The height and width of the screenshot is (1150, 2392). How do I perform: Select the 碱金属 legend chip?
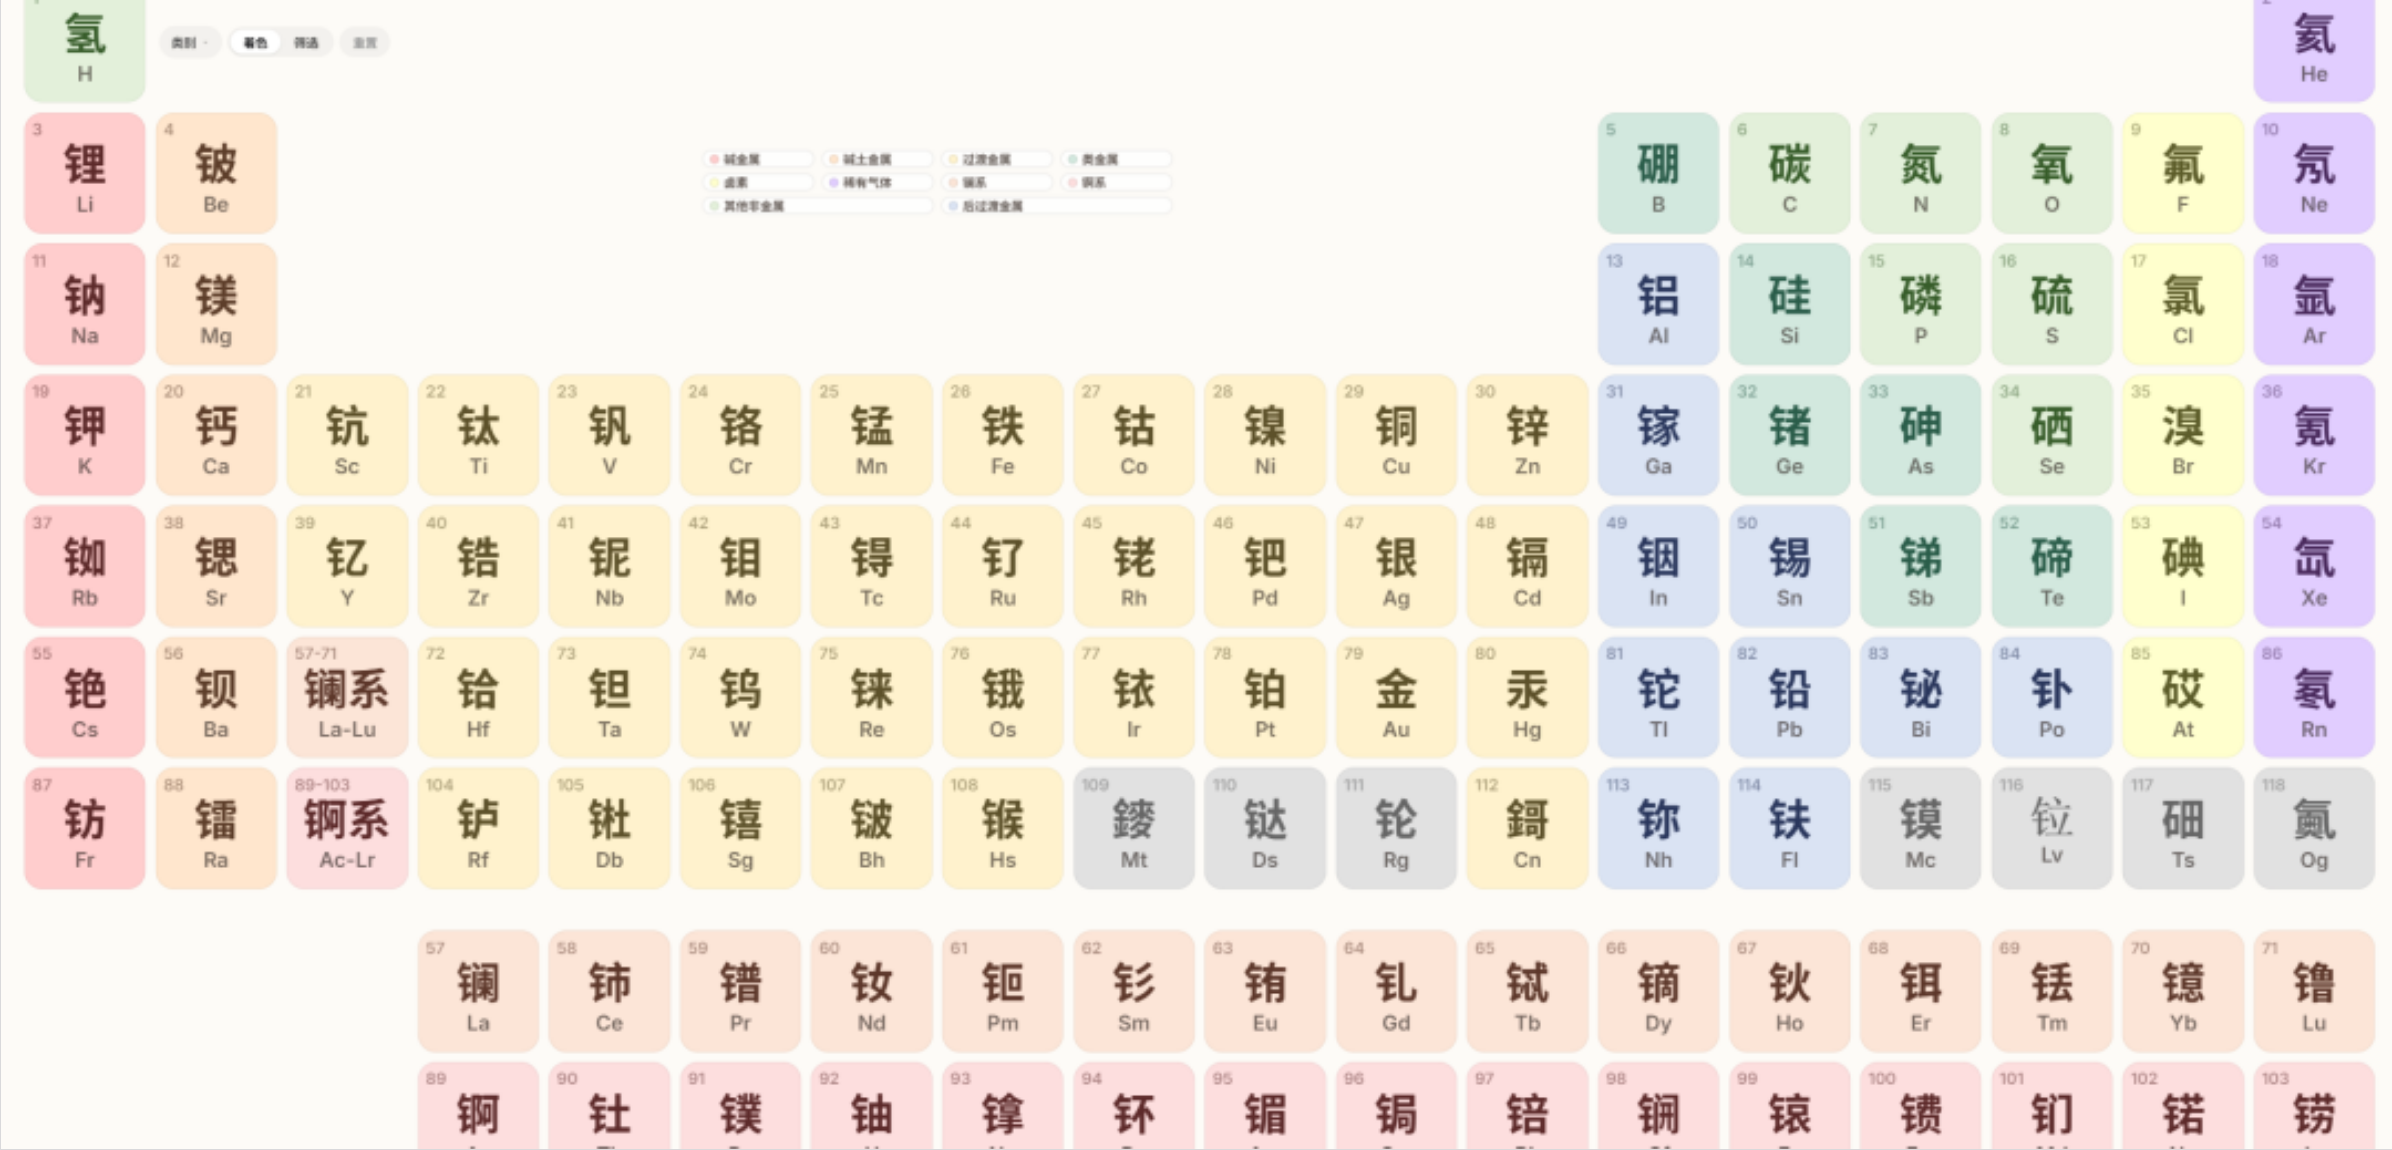759,160
